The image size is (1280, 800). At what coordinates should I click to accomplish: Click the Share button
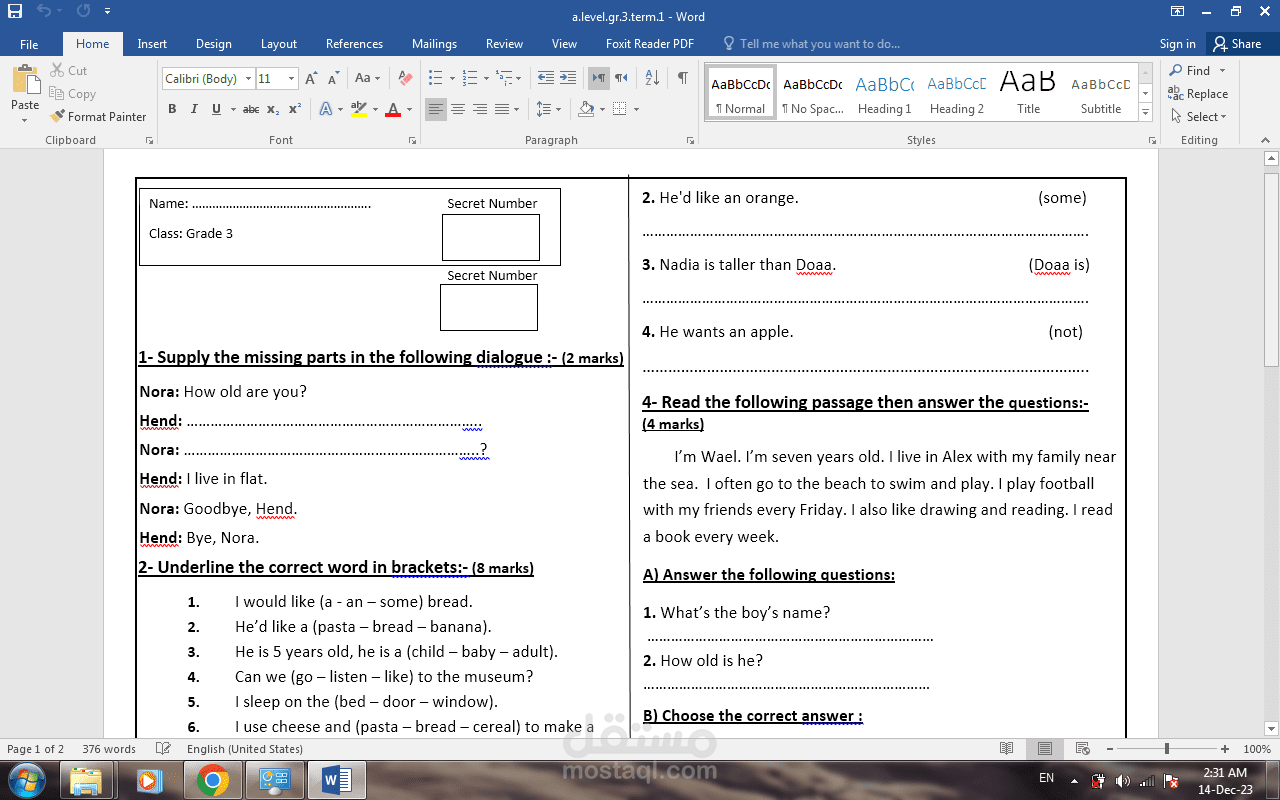pos(1237,44)
